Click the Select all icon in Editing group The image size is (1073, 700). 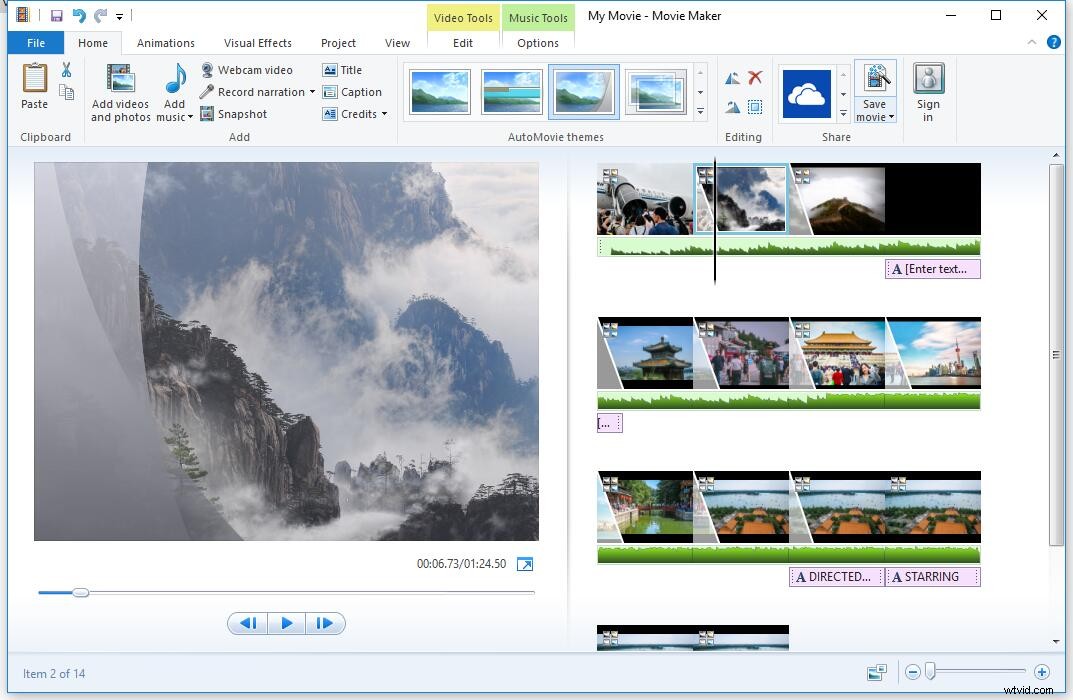(x=755, y=107)
